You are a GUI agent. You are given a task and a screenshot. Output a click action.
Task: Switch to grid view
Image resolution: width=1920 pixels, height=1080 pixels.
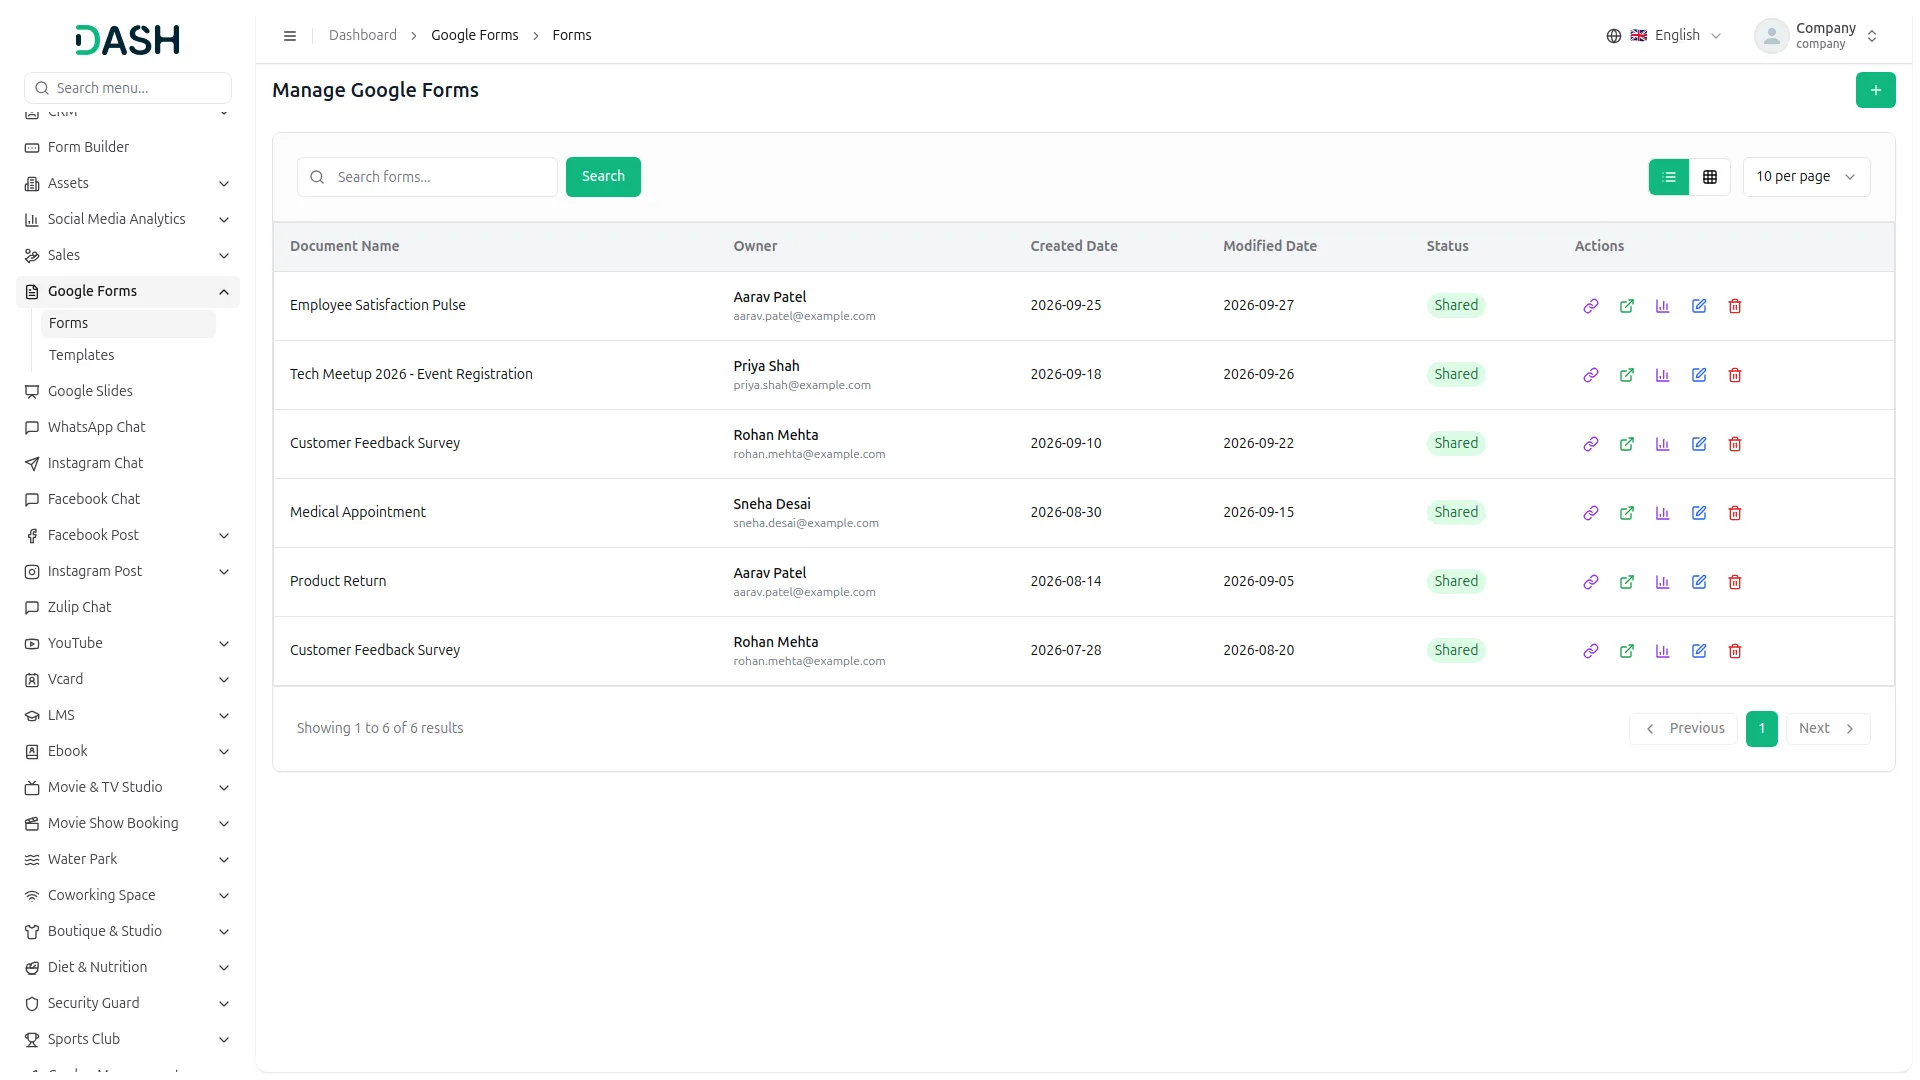1709,177
